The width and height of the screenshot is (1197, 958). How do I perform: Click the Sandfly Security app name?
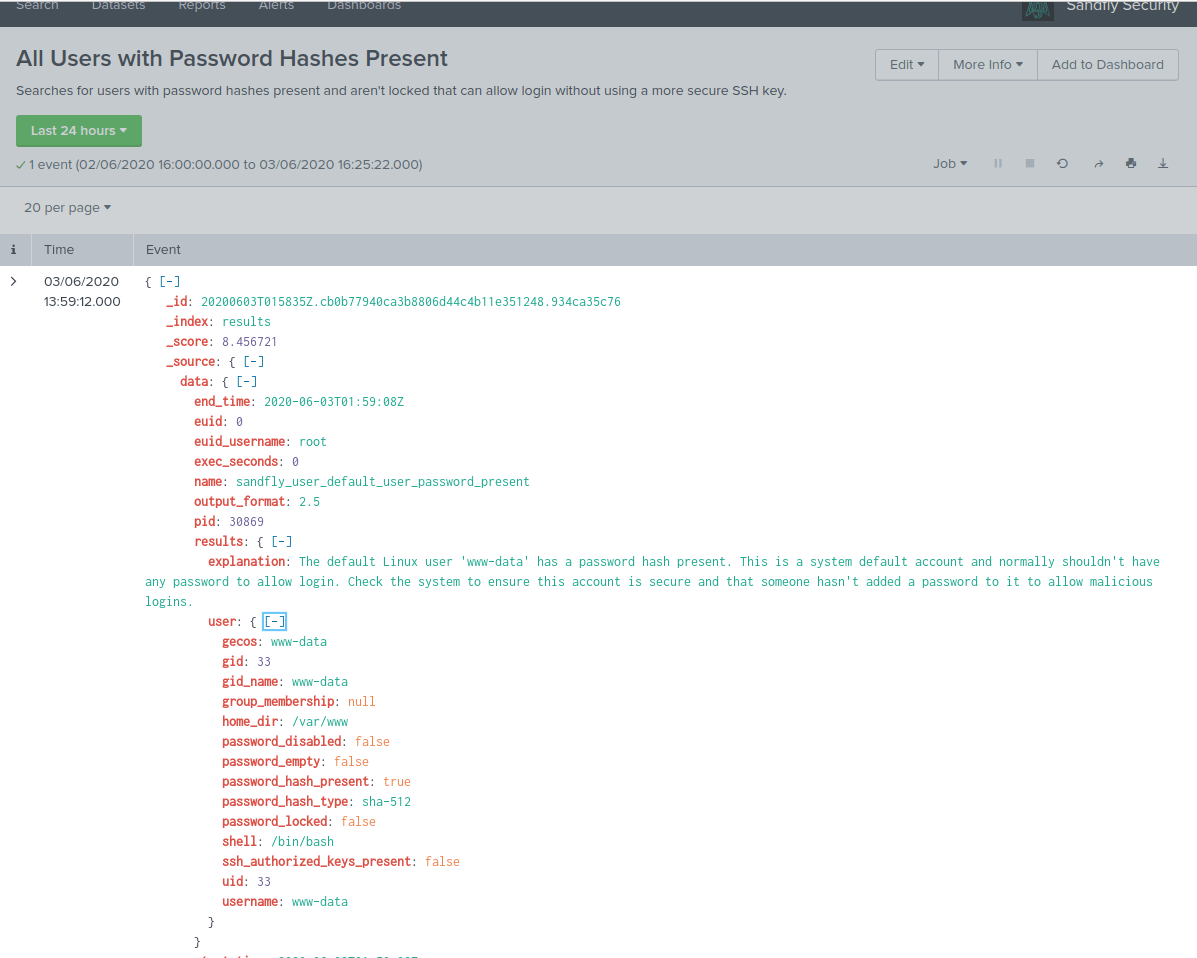(x=1122, y=5)
